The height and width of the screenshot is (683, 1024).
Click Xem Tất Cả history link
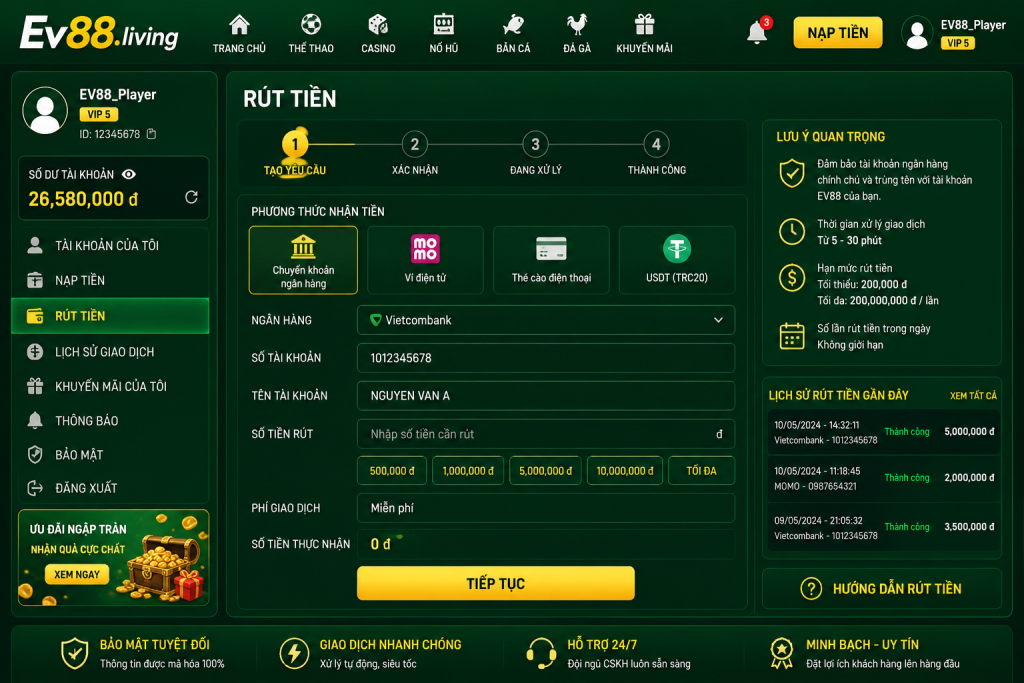(x=973, y=396)
